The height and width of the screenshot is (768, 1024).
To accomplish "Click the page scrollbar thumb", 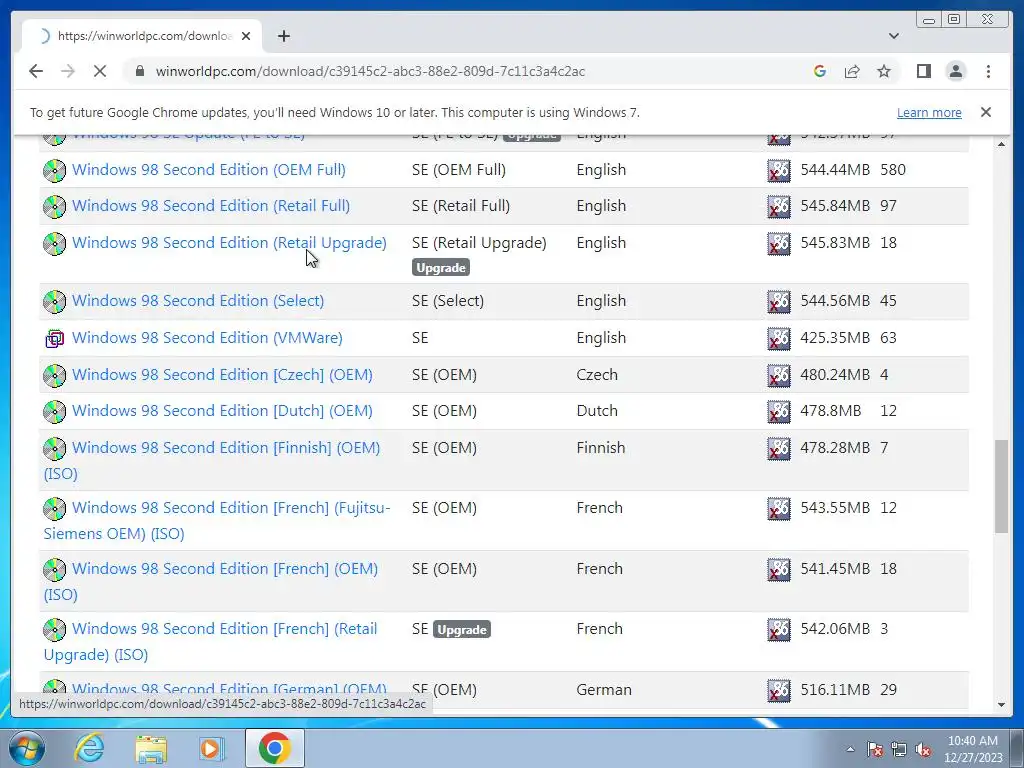I will (x=1001, y=486).
